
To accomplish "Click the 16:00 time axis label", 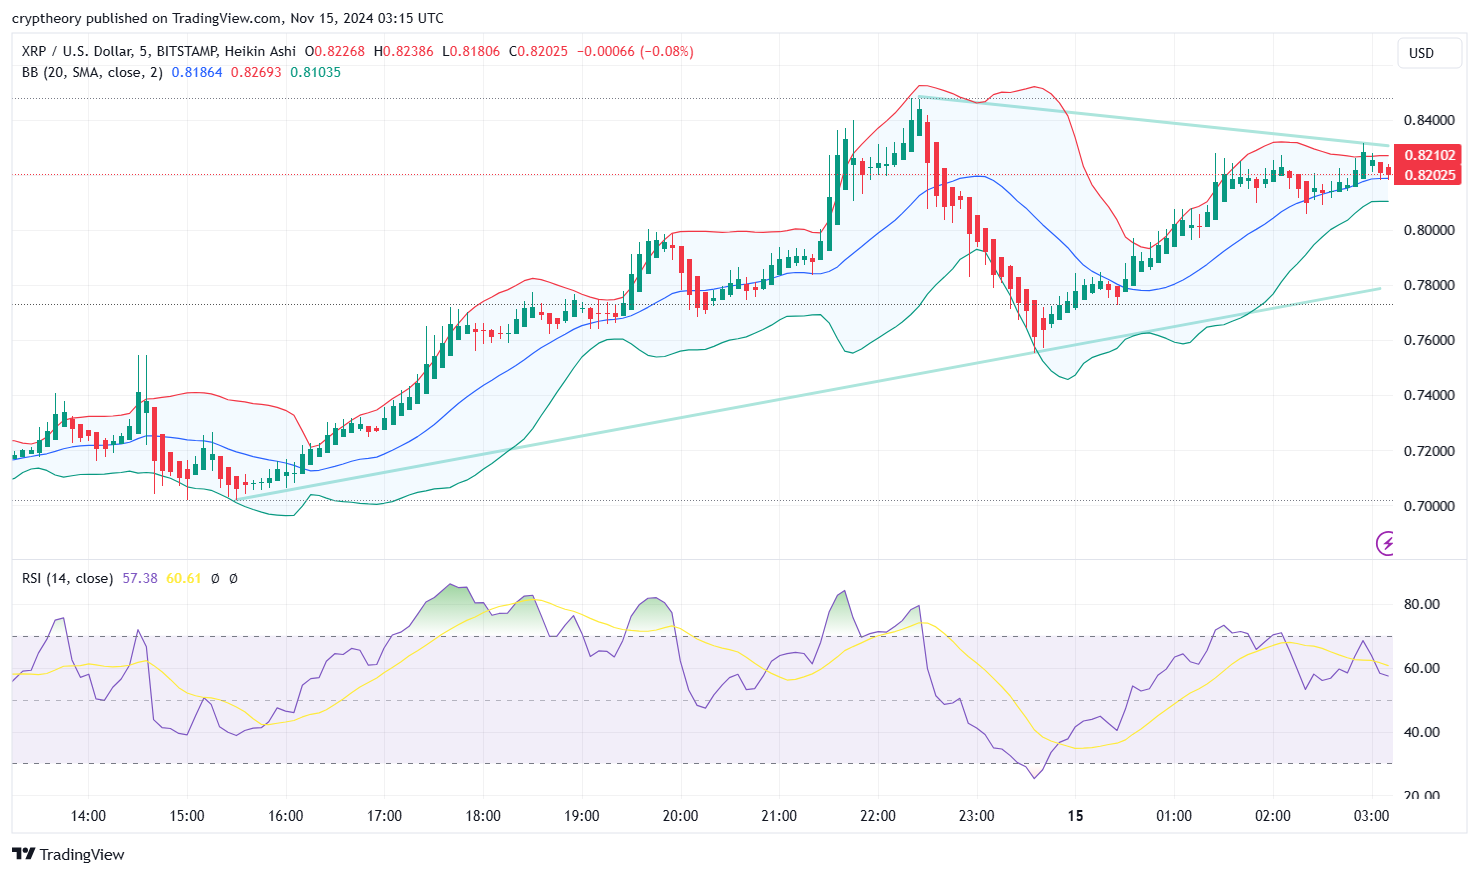I will tap(286, 816).
